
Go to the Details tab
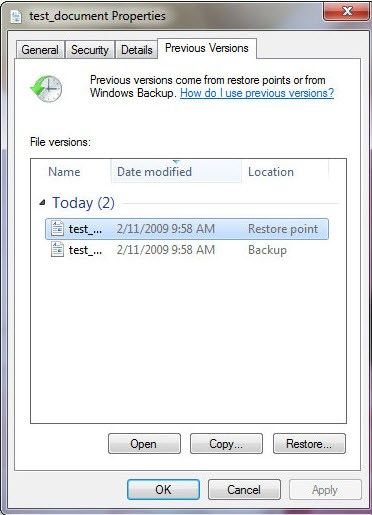coord(137,50)
